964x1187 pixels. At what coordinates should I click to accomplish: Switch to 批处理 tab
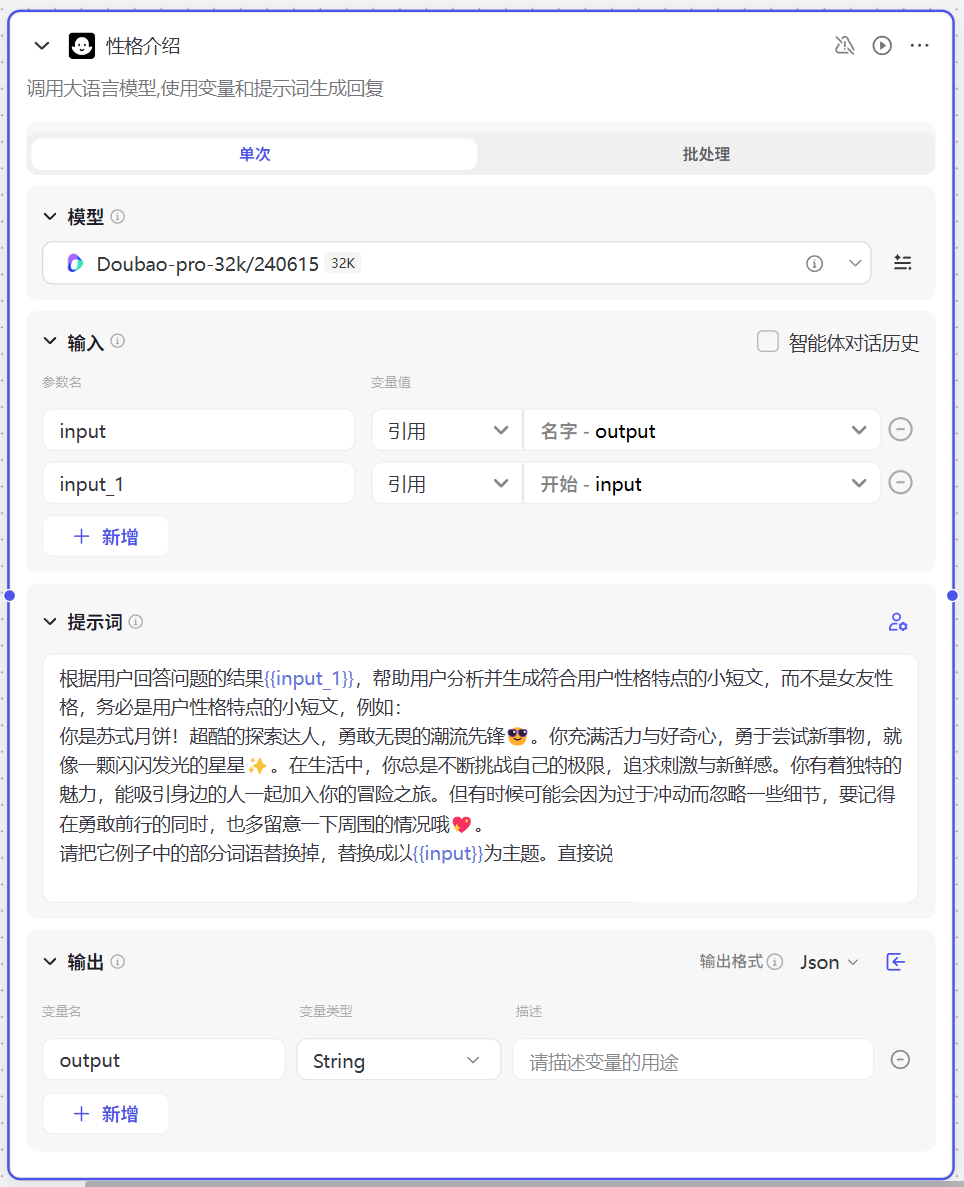[706, 154]
